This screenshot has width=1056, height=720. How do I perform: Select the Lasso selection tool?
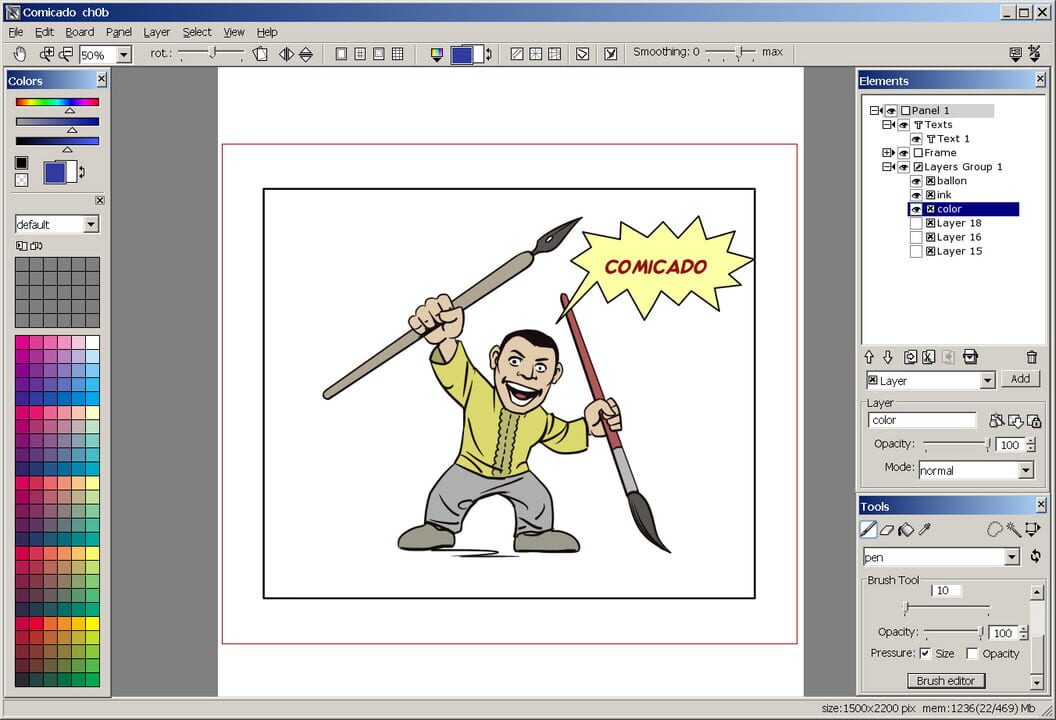tap(996, 530)
